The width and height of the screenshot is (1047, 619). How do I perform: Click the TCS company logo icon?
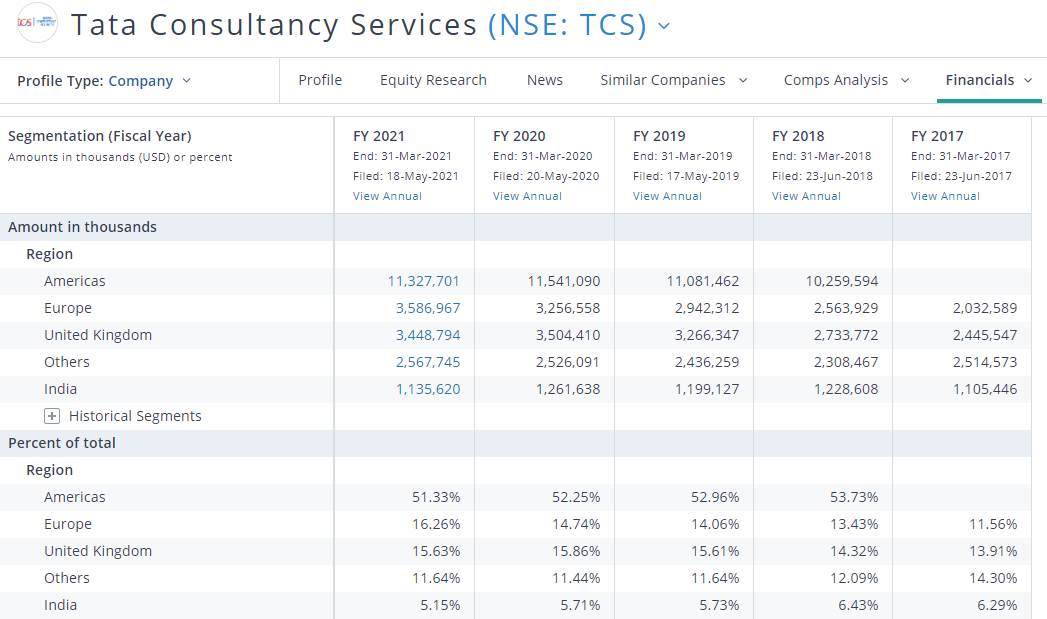(37, 24)
